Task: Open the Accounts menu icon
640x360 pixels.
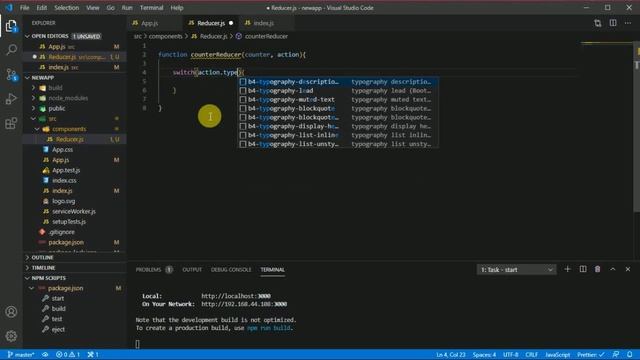Action: coord(11,312)
